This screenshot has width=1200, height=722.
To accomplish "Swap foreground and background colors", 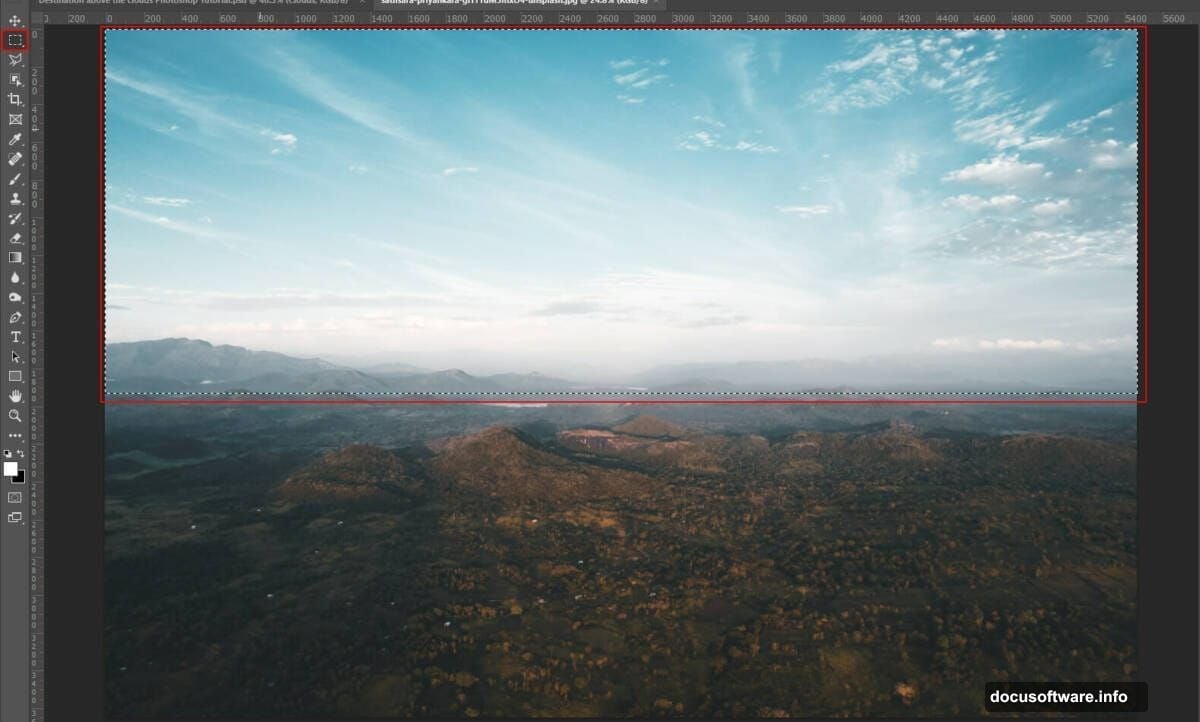I will pyautogui.click(x=21, y=450).
